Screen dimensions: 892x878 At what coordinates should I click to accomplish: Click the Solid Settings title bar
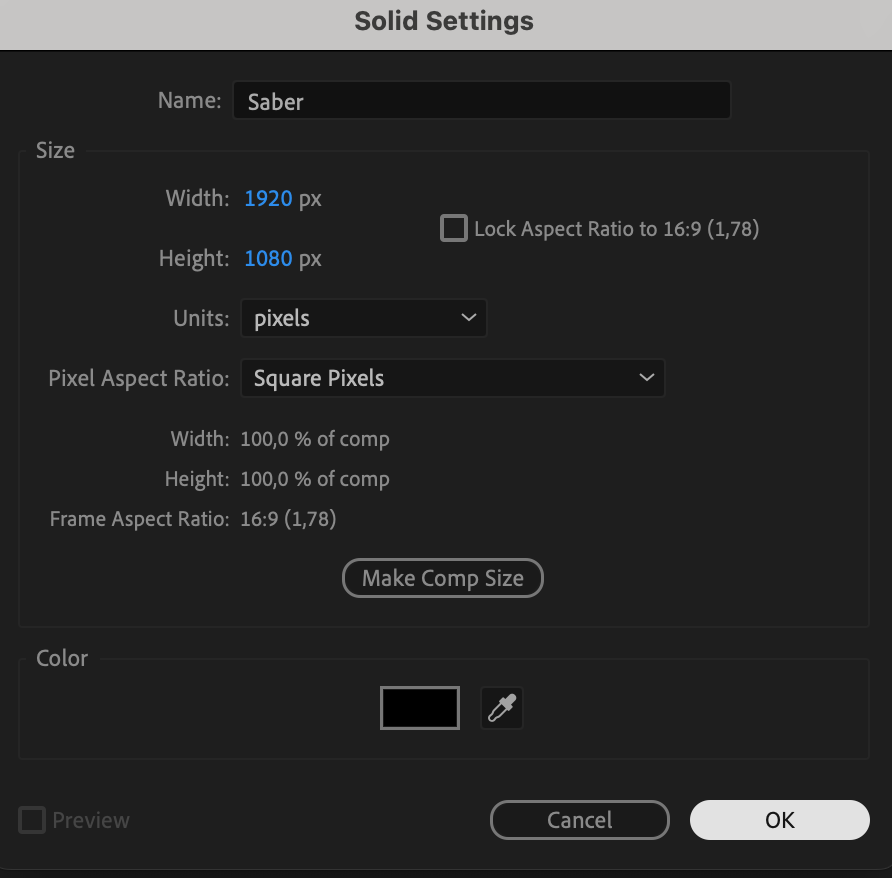pos(444,21)
